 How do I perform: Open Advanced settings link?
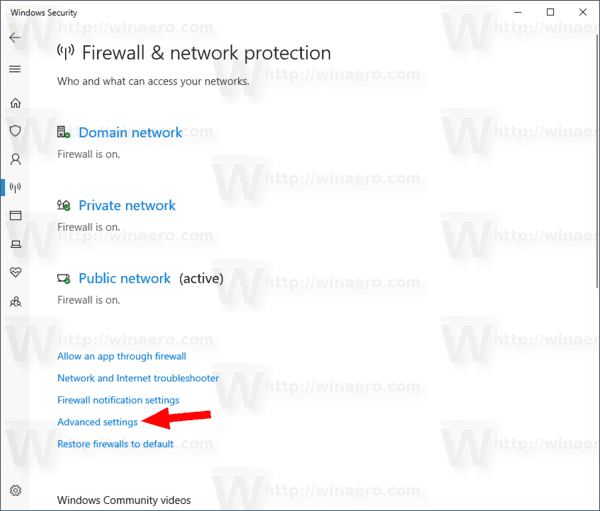coord(97,422)
